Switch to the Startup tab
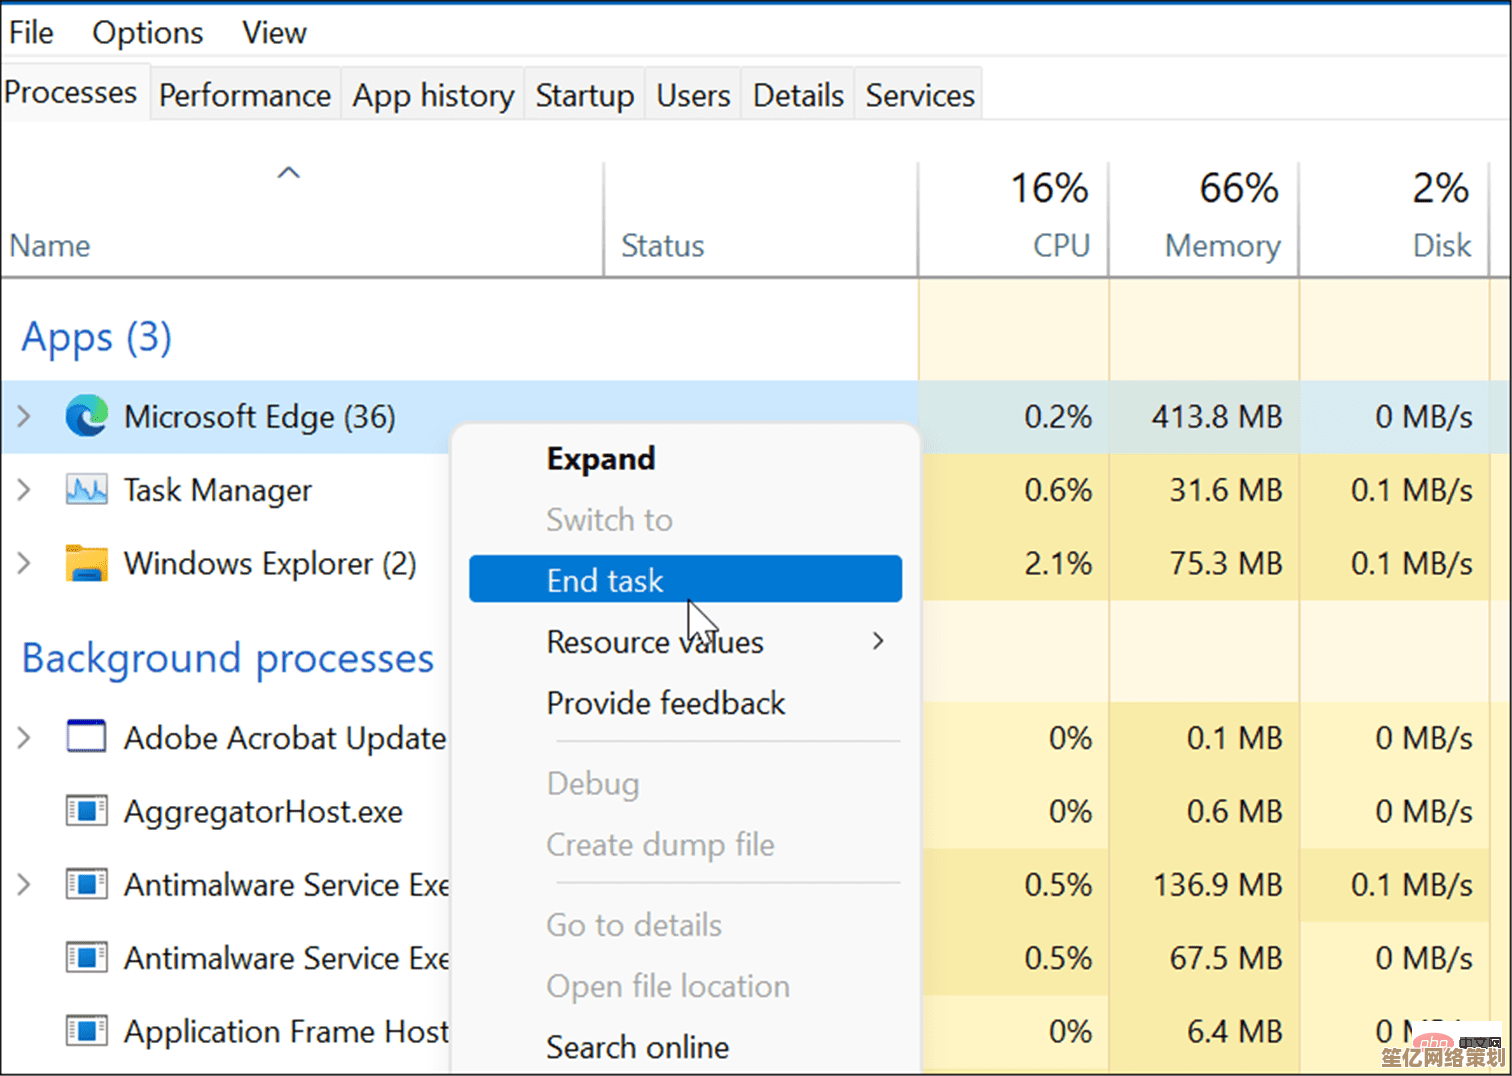Viewport: 1512px width, 1076px height. point(585,95)
